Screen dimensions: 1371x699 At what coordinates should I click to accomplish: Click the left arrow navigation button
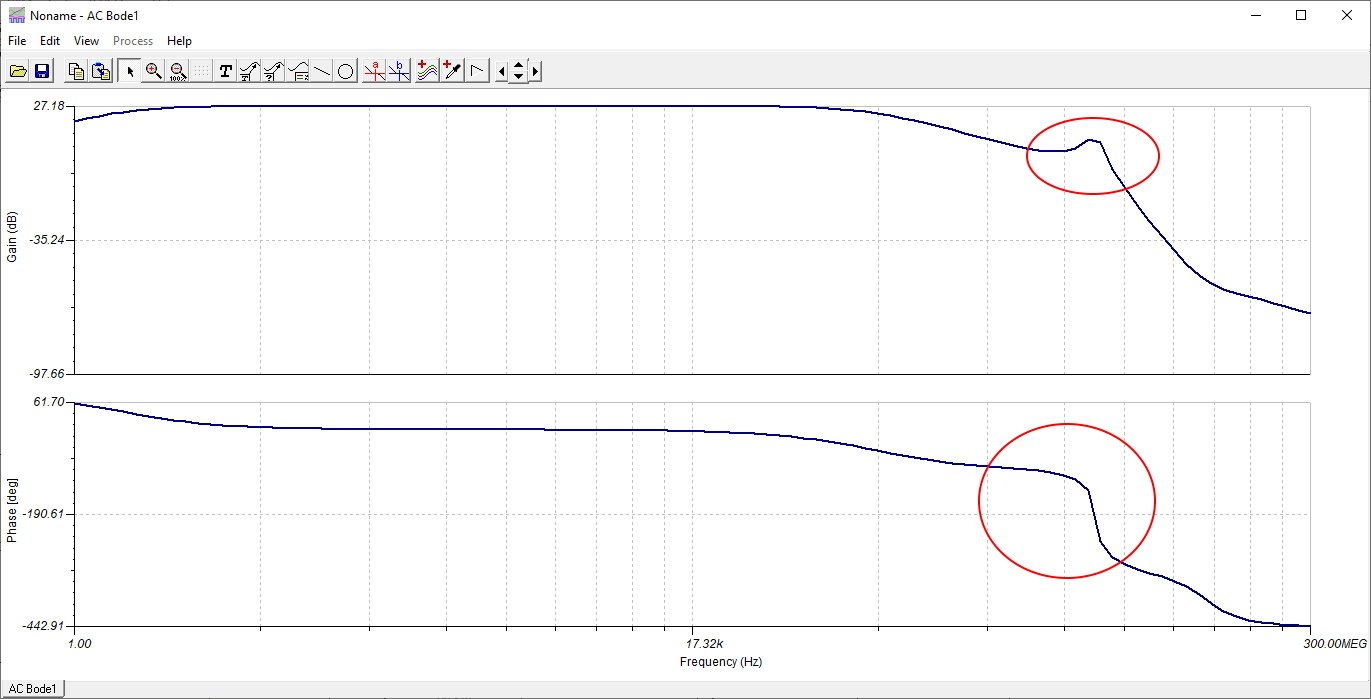[x=502, y=71]
